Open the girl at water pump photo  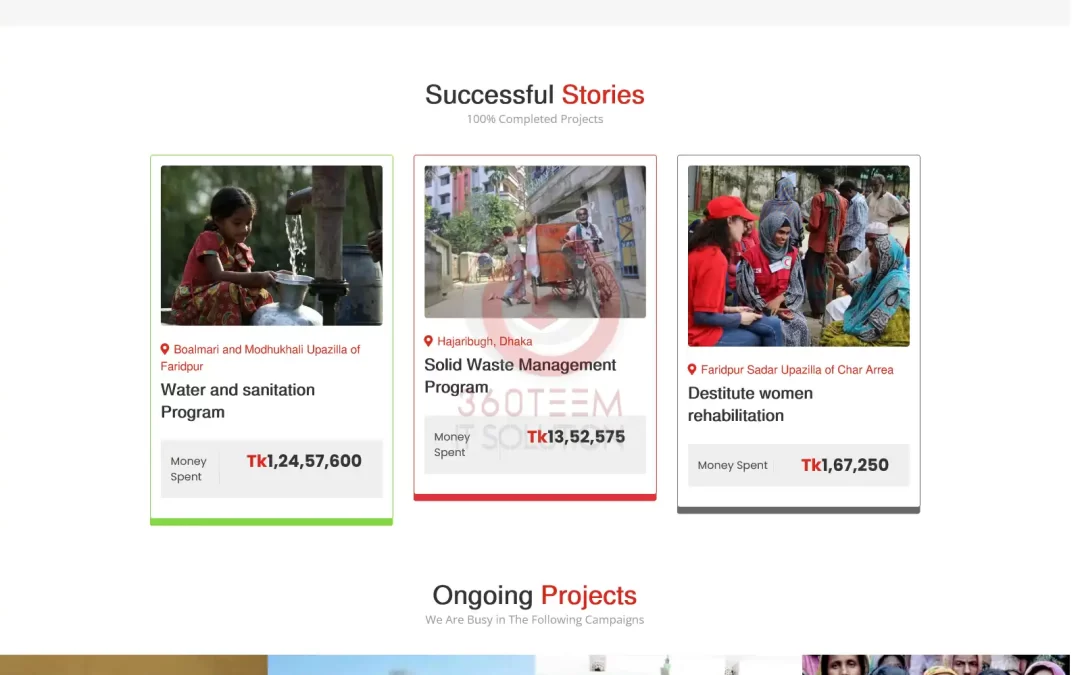tap(271, 245)
